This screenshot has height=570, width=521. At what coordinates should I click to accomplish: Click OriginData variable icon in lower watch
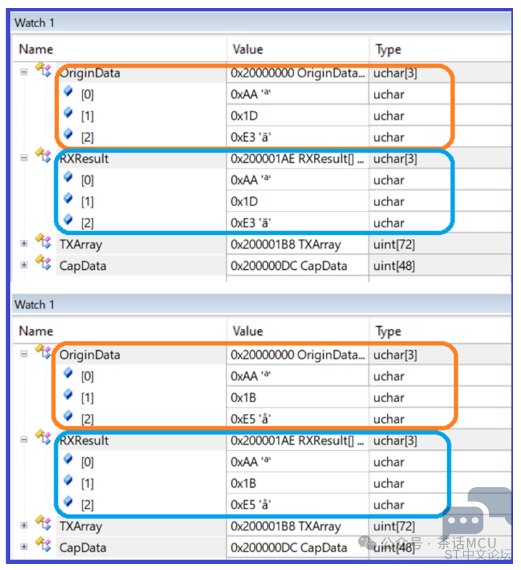click(x=43, y=351)
